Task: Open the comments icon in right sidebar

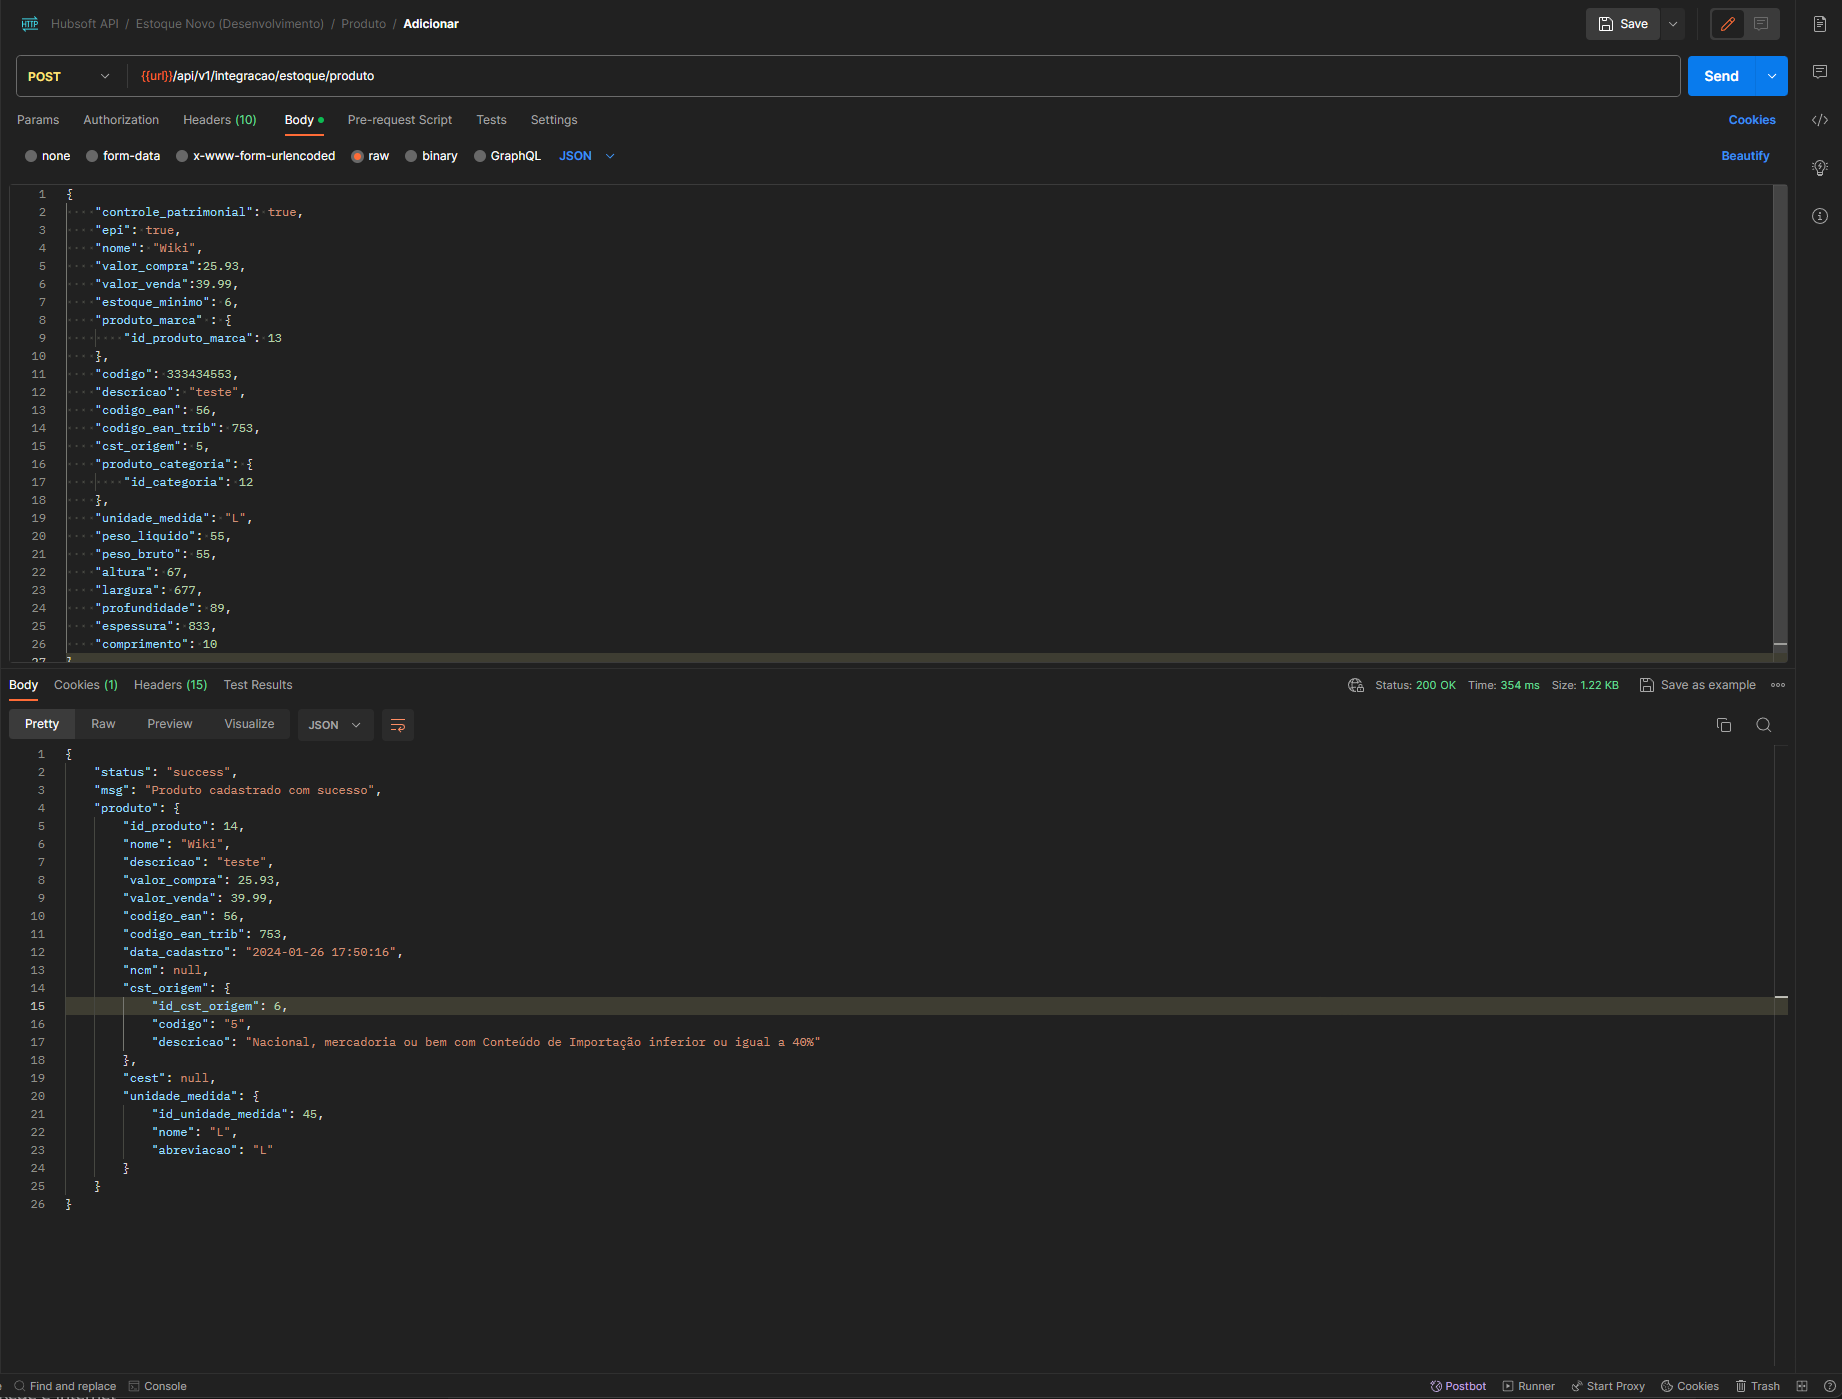Action: click(1820, 72)
